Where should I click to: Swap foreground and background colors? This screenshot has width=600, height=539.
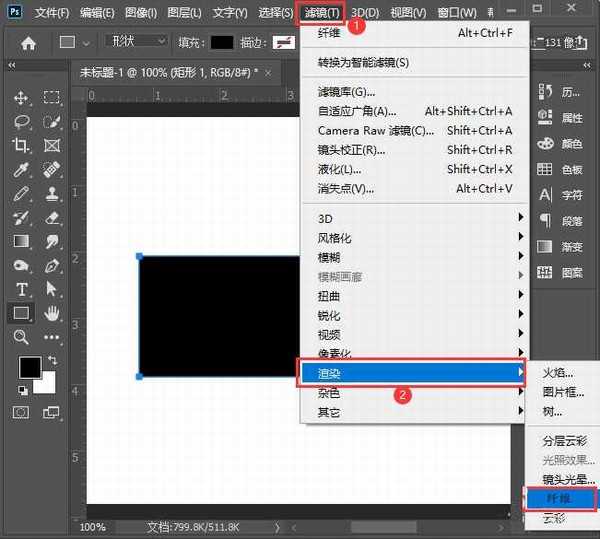(52, 359)
